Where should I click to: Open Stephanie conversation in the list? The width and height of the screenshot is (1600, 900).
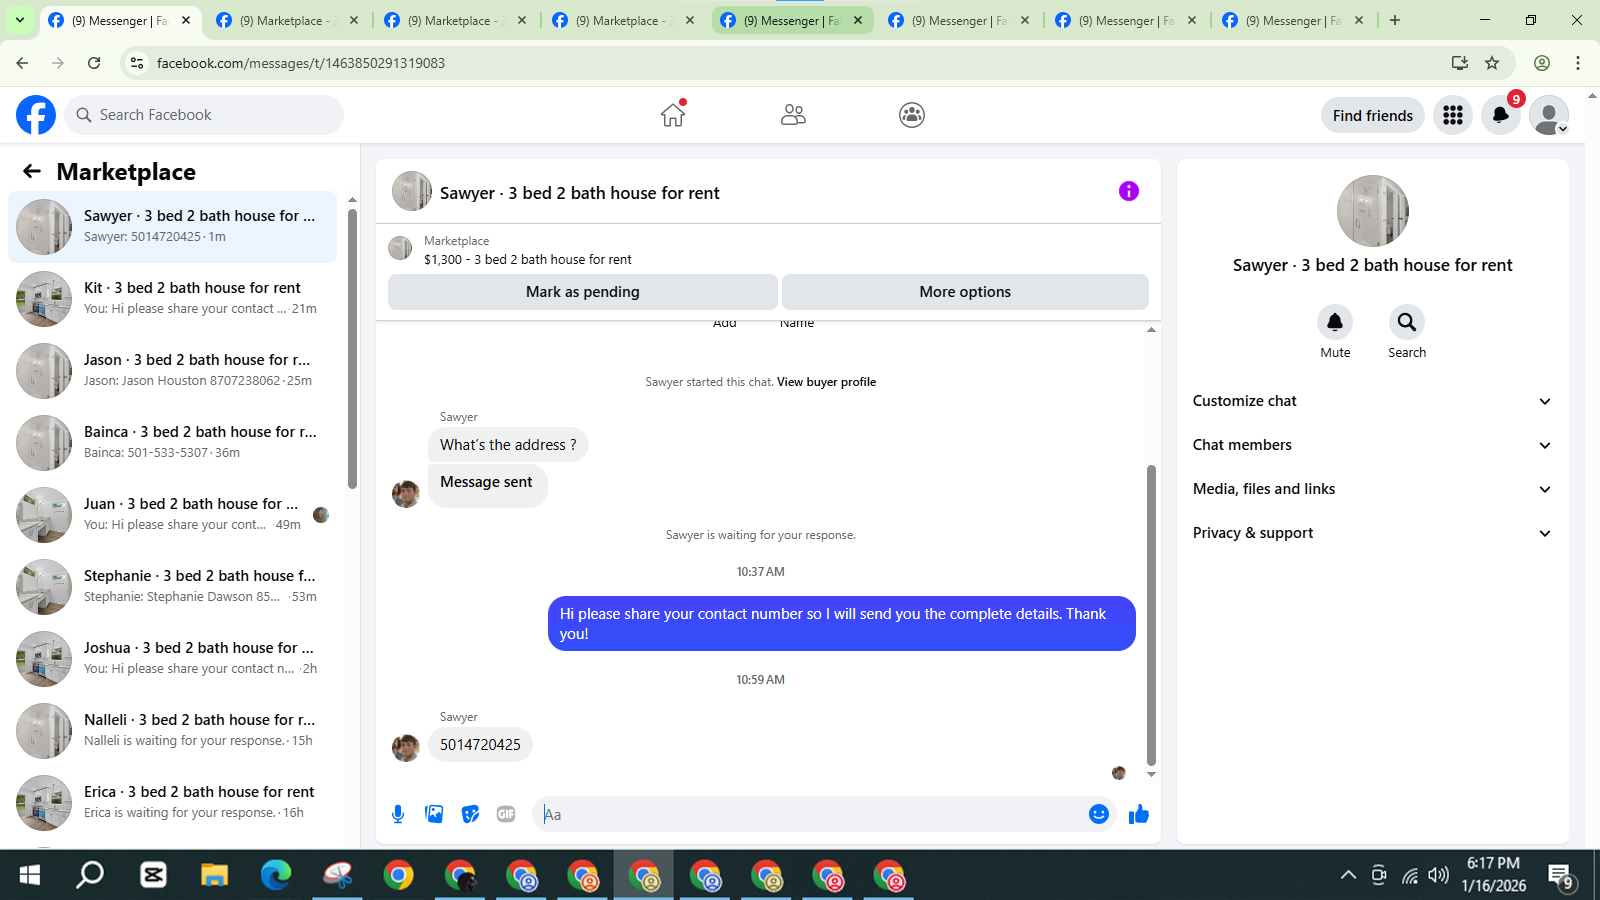(x=172, y=587)
